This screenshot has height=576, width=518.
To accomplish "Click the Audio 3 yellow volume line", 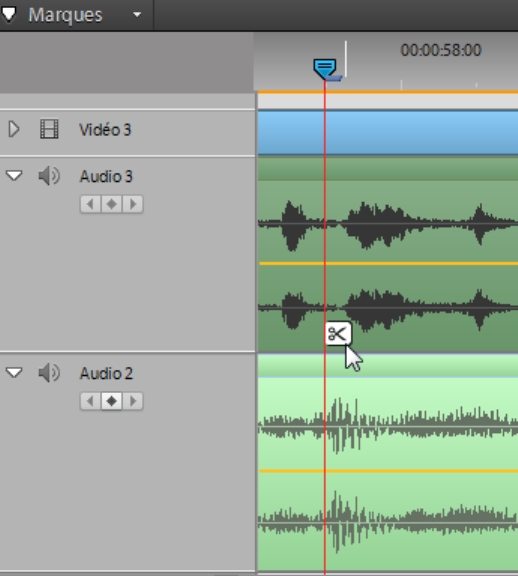I will click(388, 263).
